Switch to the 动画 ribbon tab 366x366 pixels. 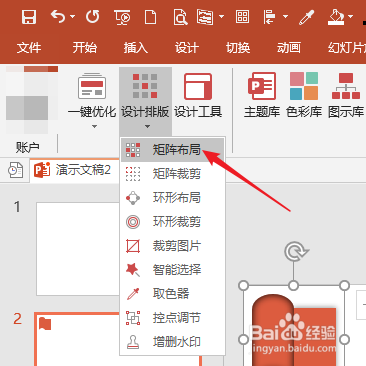click(289, 48)
